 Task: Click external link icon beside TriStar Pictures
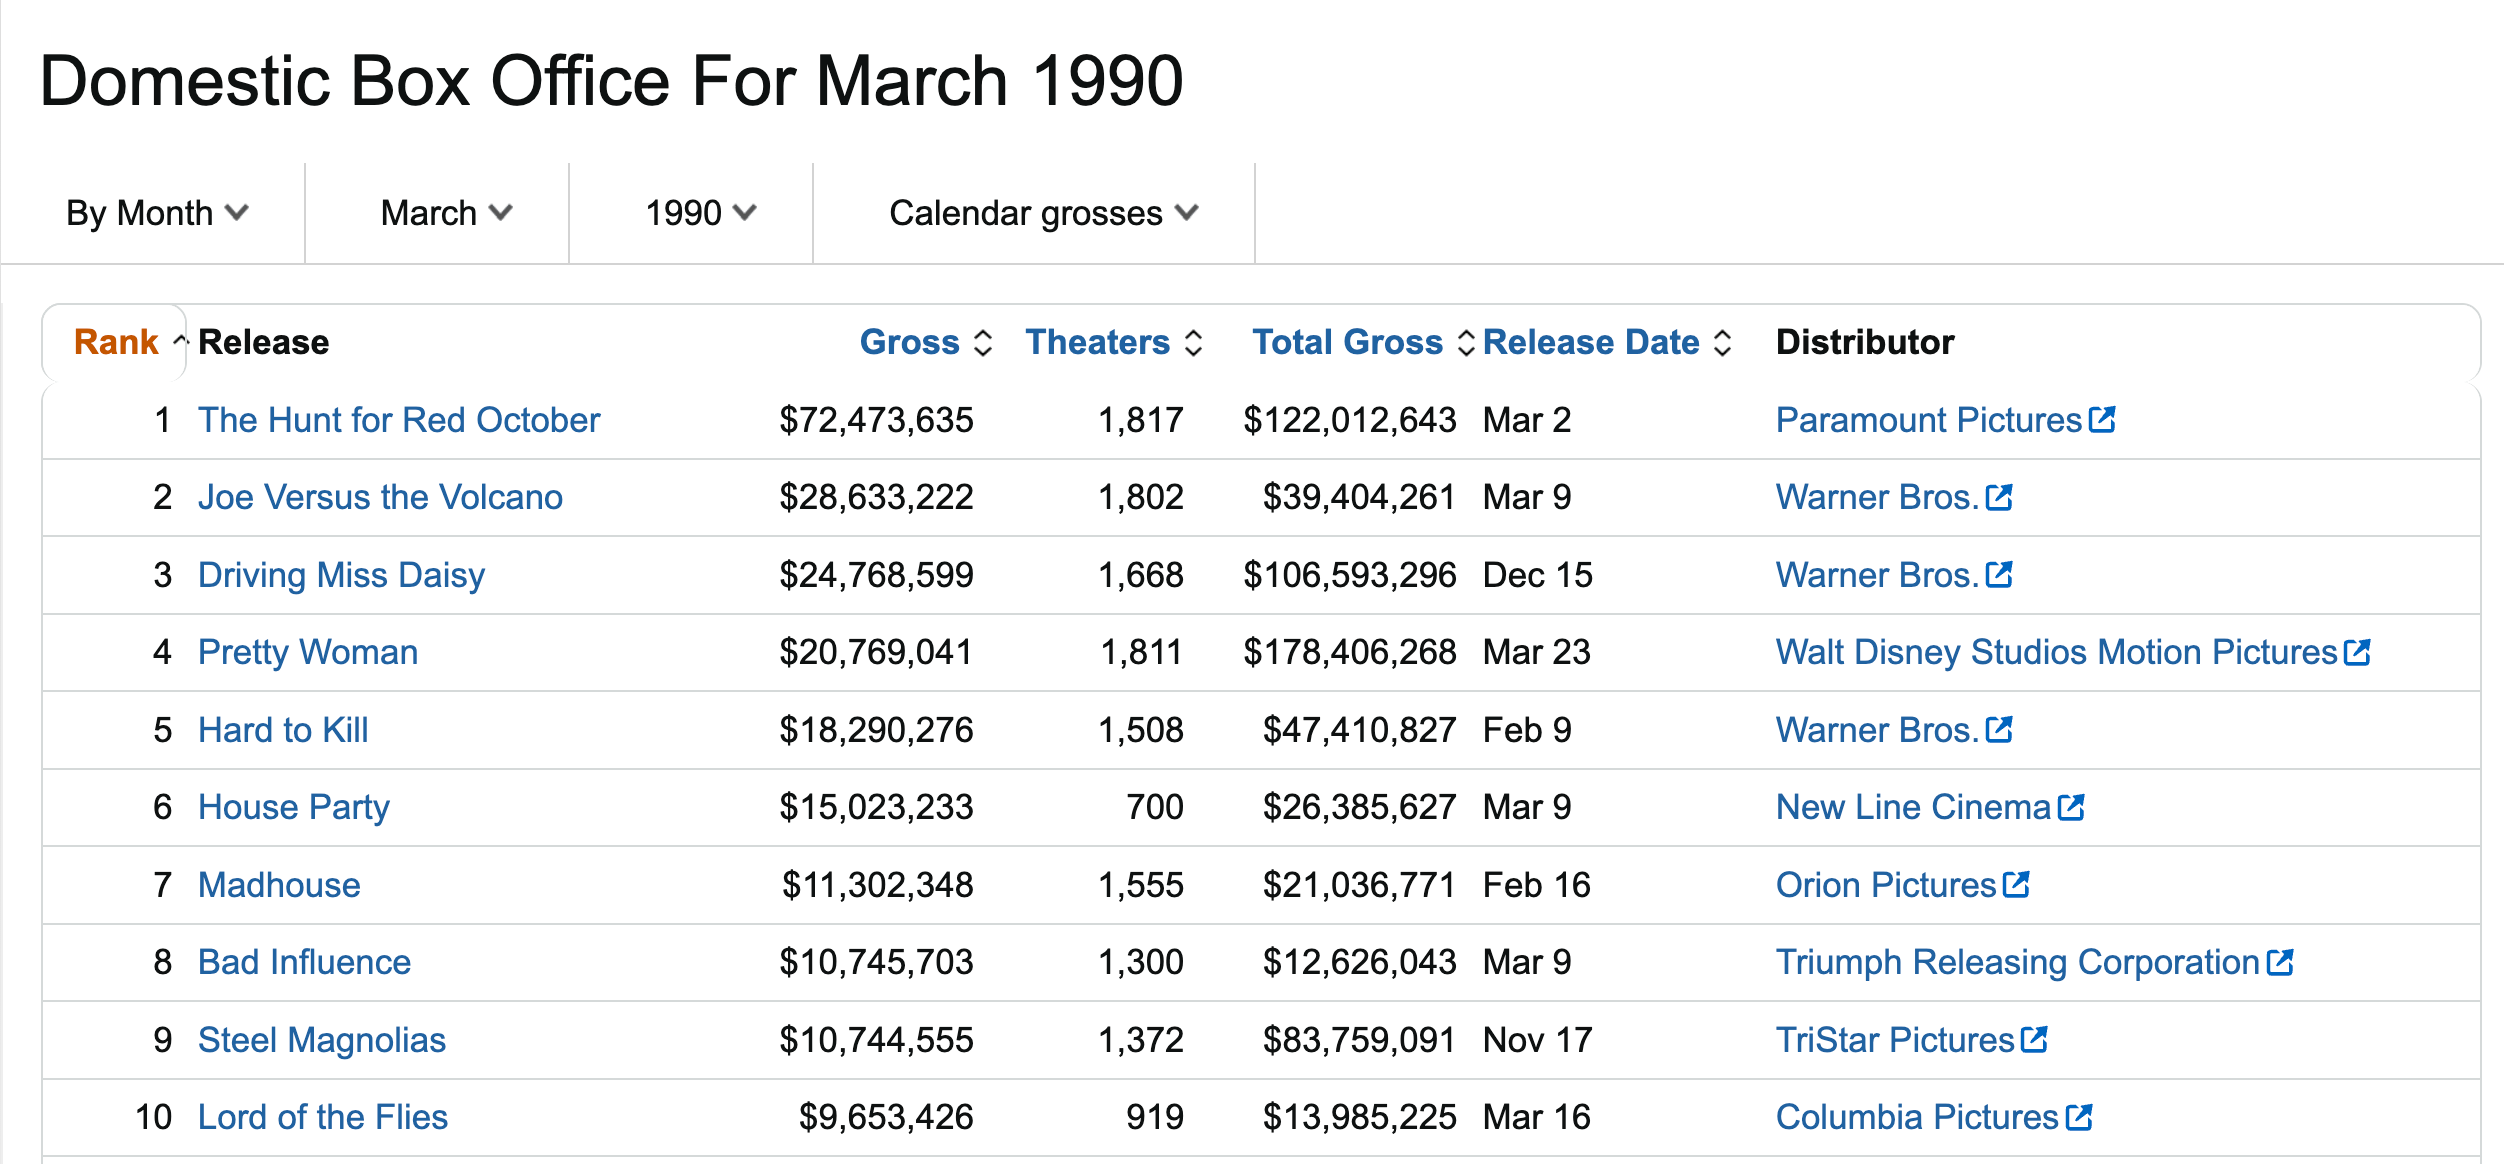tap(2034, 1040)
